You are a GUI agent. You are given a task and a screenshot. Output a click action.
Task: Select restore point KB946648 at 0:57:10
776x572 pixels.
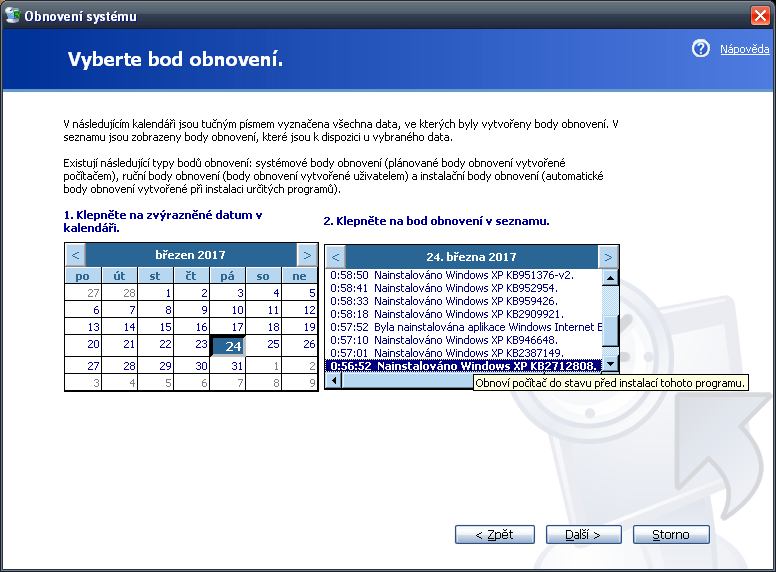tap(464, 340)
